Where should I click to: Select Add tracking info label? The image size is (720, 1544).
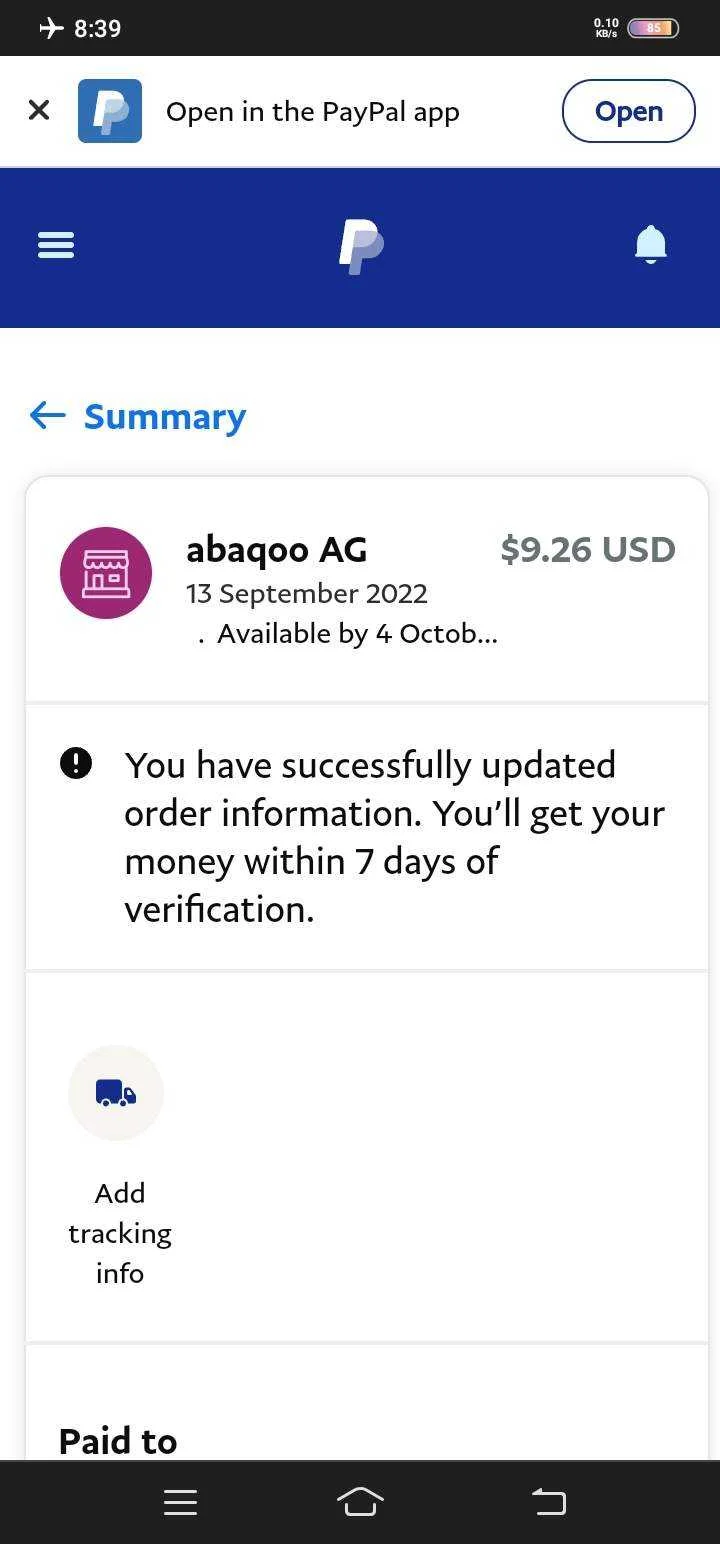pyautogui.click(x=120, y=1233)
